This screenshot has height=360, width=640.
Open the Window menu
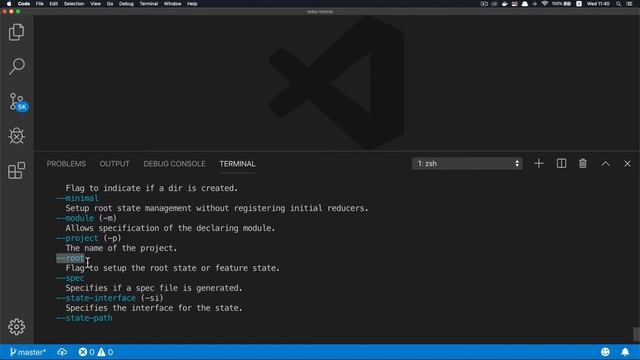point(172,4)
